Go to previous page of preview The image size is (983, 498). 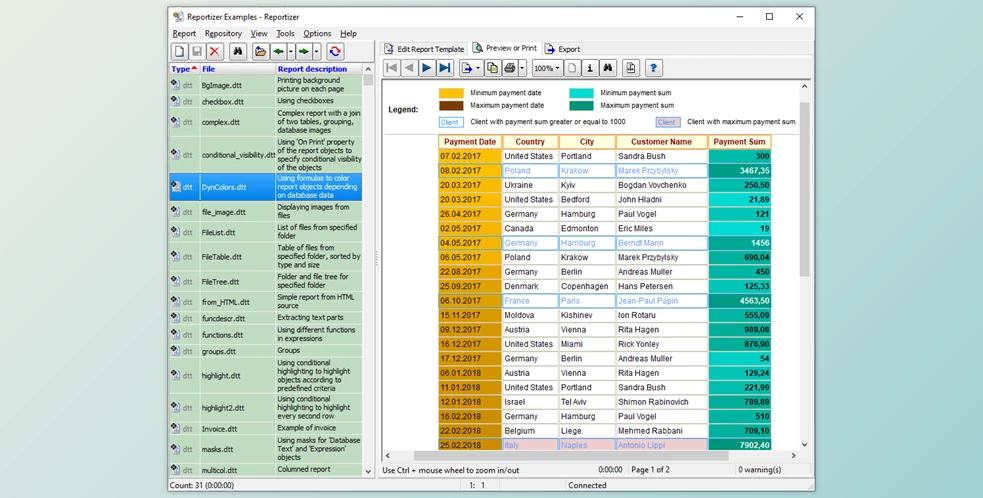click(x=409, y=68)
